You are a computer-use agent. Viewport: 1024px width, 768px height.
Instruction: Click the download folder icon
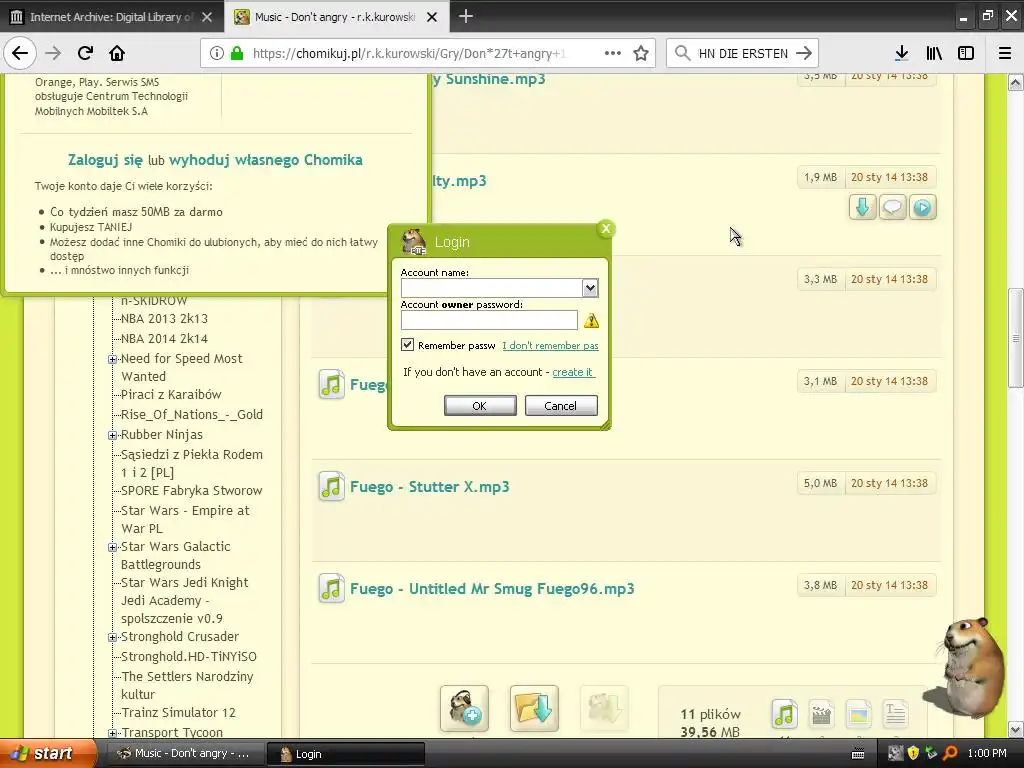(x=534, y=709)
